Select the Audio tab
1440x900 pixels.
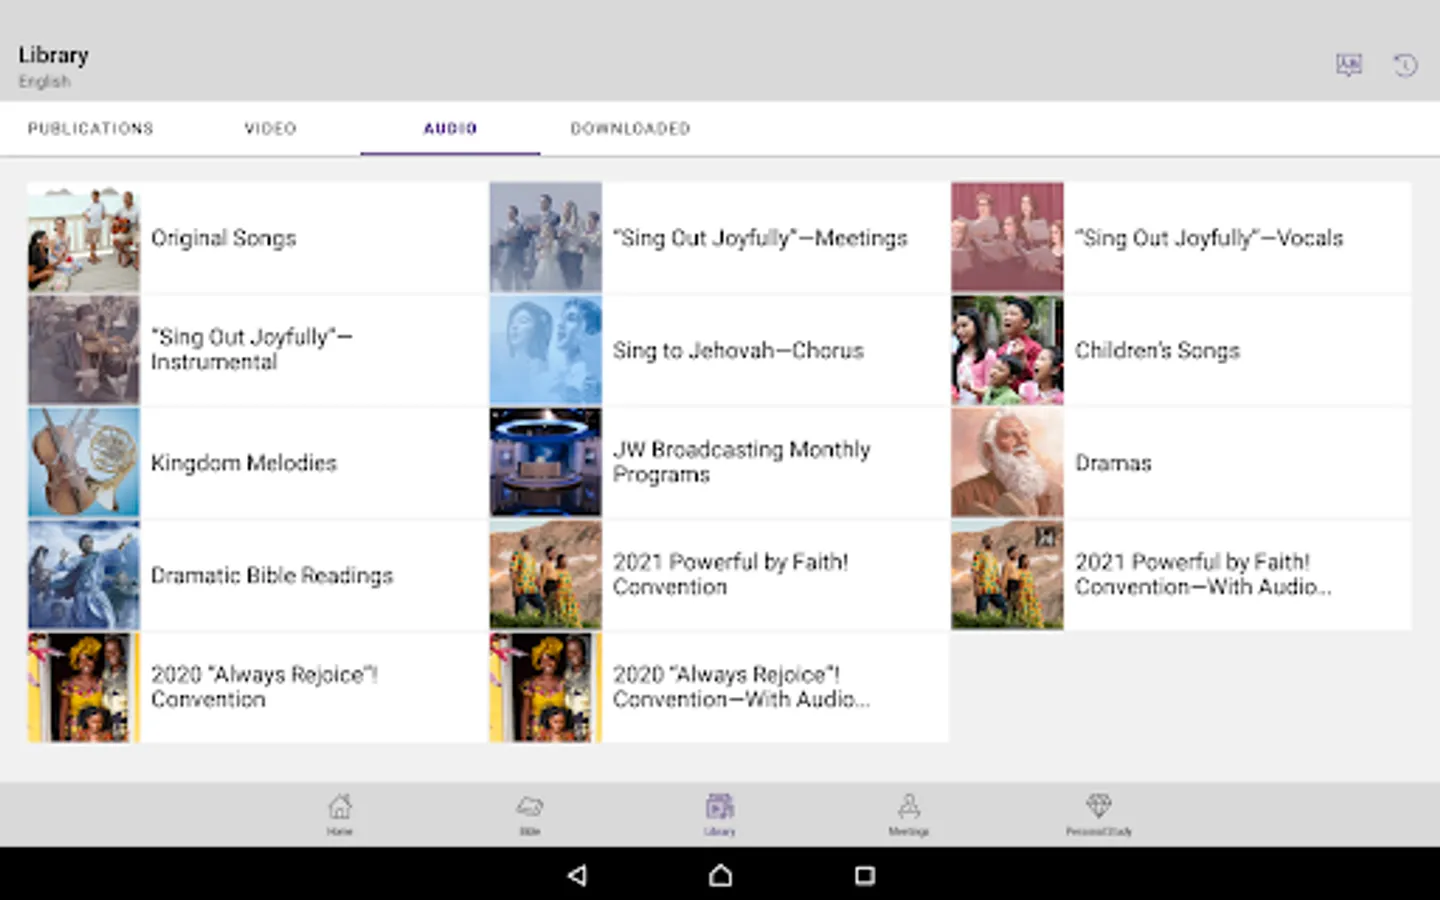click(x=450, y=129)
